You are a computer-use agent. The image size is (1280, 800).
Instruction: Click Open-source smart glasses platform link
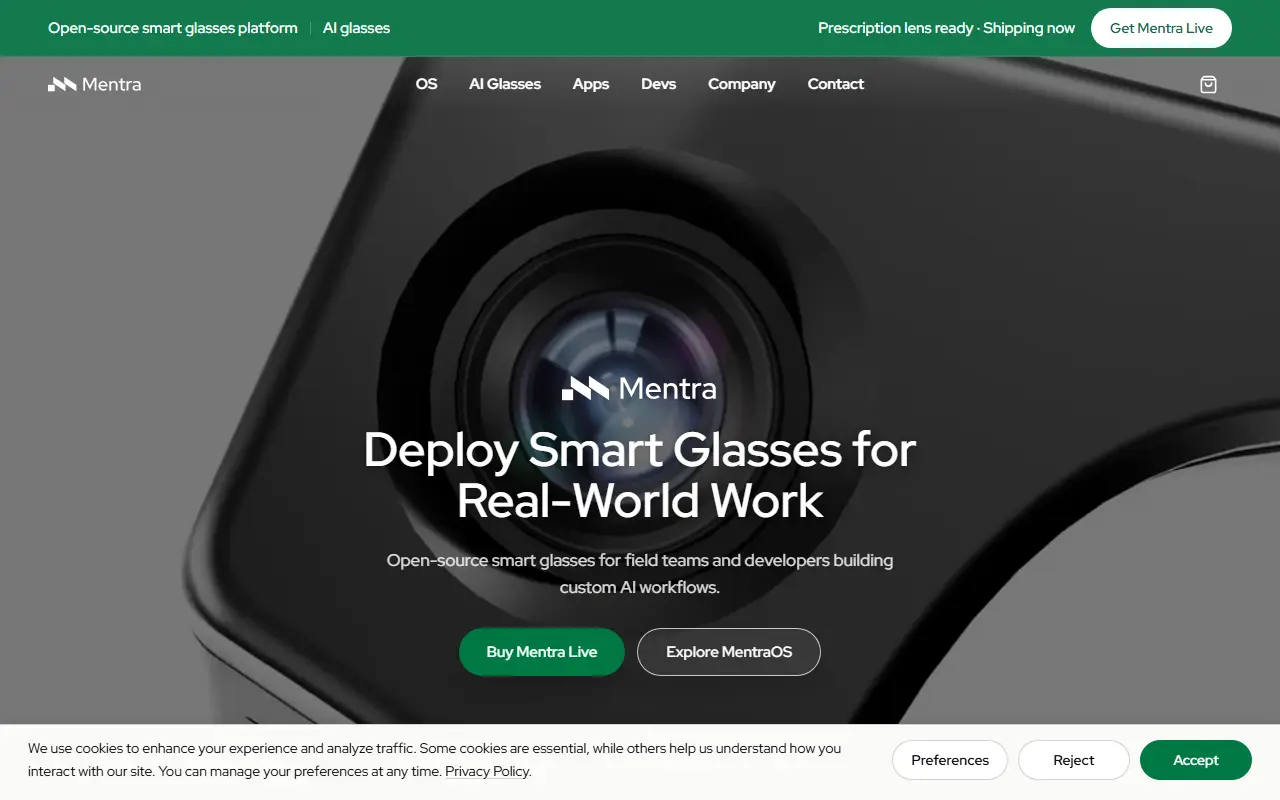click(x=173, y=28)
